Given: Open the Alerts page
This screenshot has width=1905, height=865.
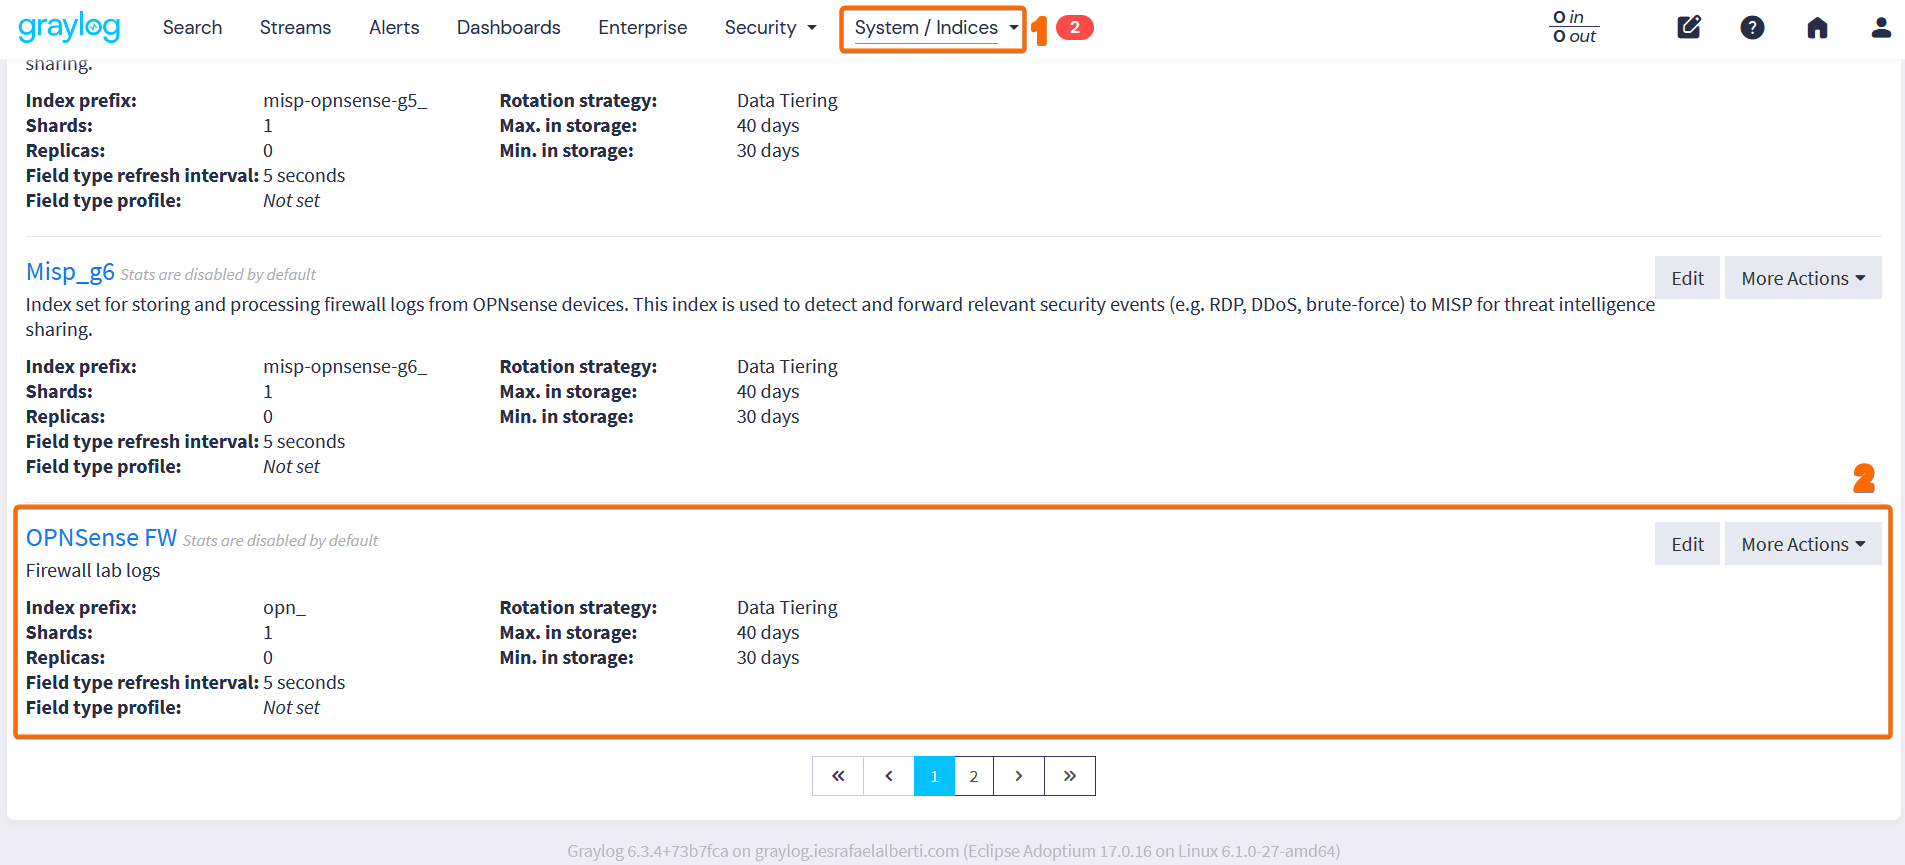Looking at the screenshot, I should pyautogui.click(x=394, y=27).
